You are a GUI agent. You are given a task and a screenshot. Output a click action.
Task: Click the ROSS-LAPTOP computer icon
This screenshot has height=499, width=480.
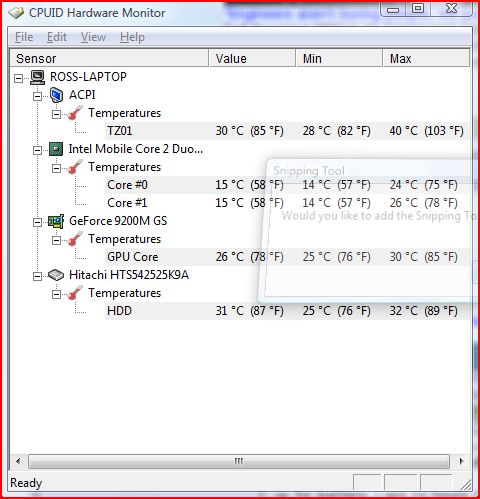38,77
